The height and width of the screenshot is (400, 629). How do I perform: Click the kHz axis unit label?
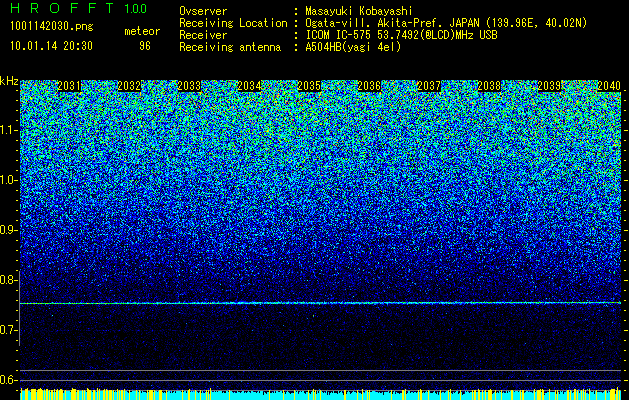click(9, 81)
